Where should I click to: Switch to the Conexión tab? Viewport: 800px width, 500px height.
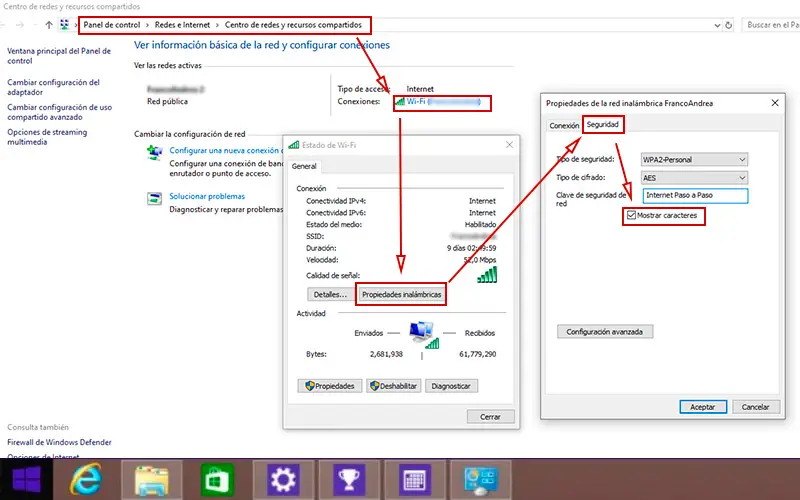click(x=564, y=126)
